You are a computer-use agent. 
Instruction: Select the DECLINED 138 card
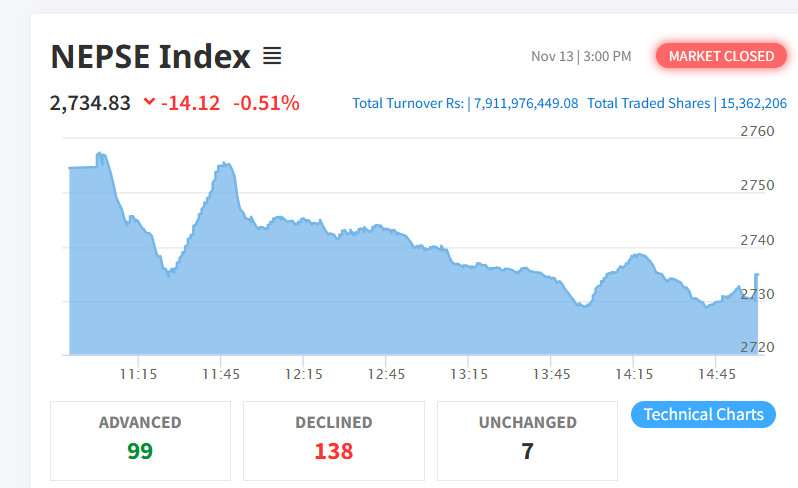(x=333, y=440)
